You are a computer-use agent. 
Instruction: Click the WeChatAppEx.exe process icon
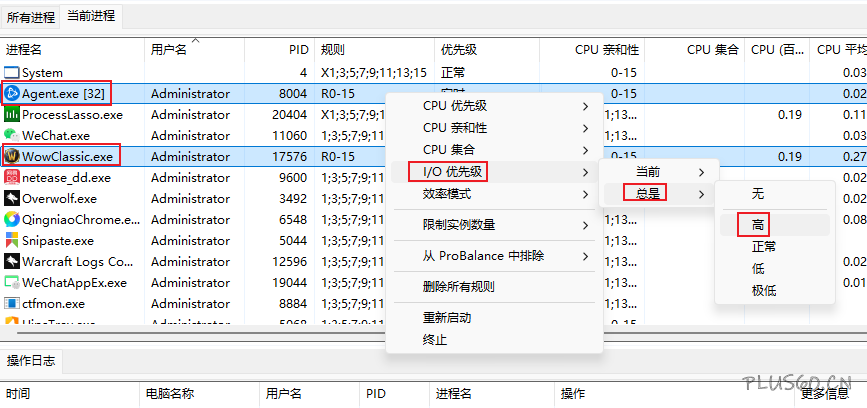click(12, 283)
